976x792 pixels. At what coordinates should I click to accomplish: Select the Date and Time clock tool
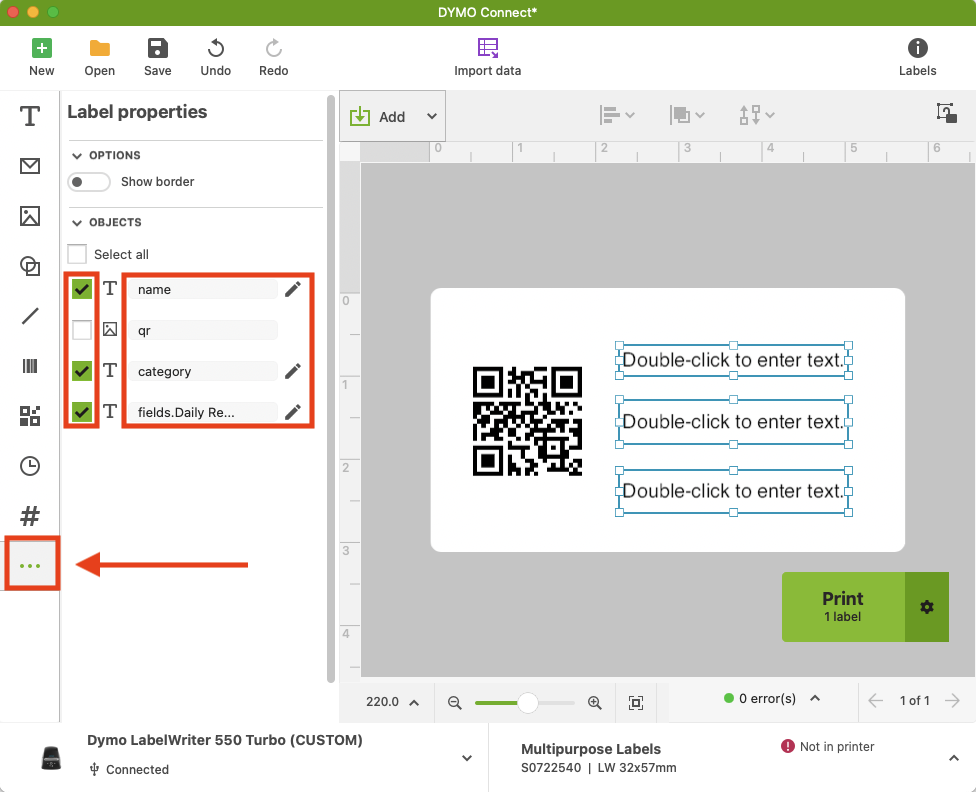(30, 466)
